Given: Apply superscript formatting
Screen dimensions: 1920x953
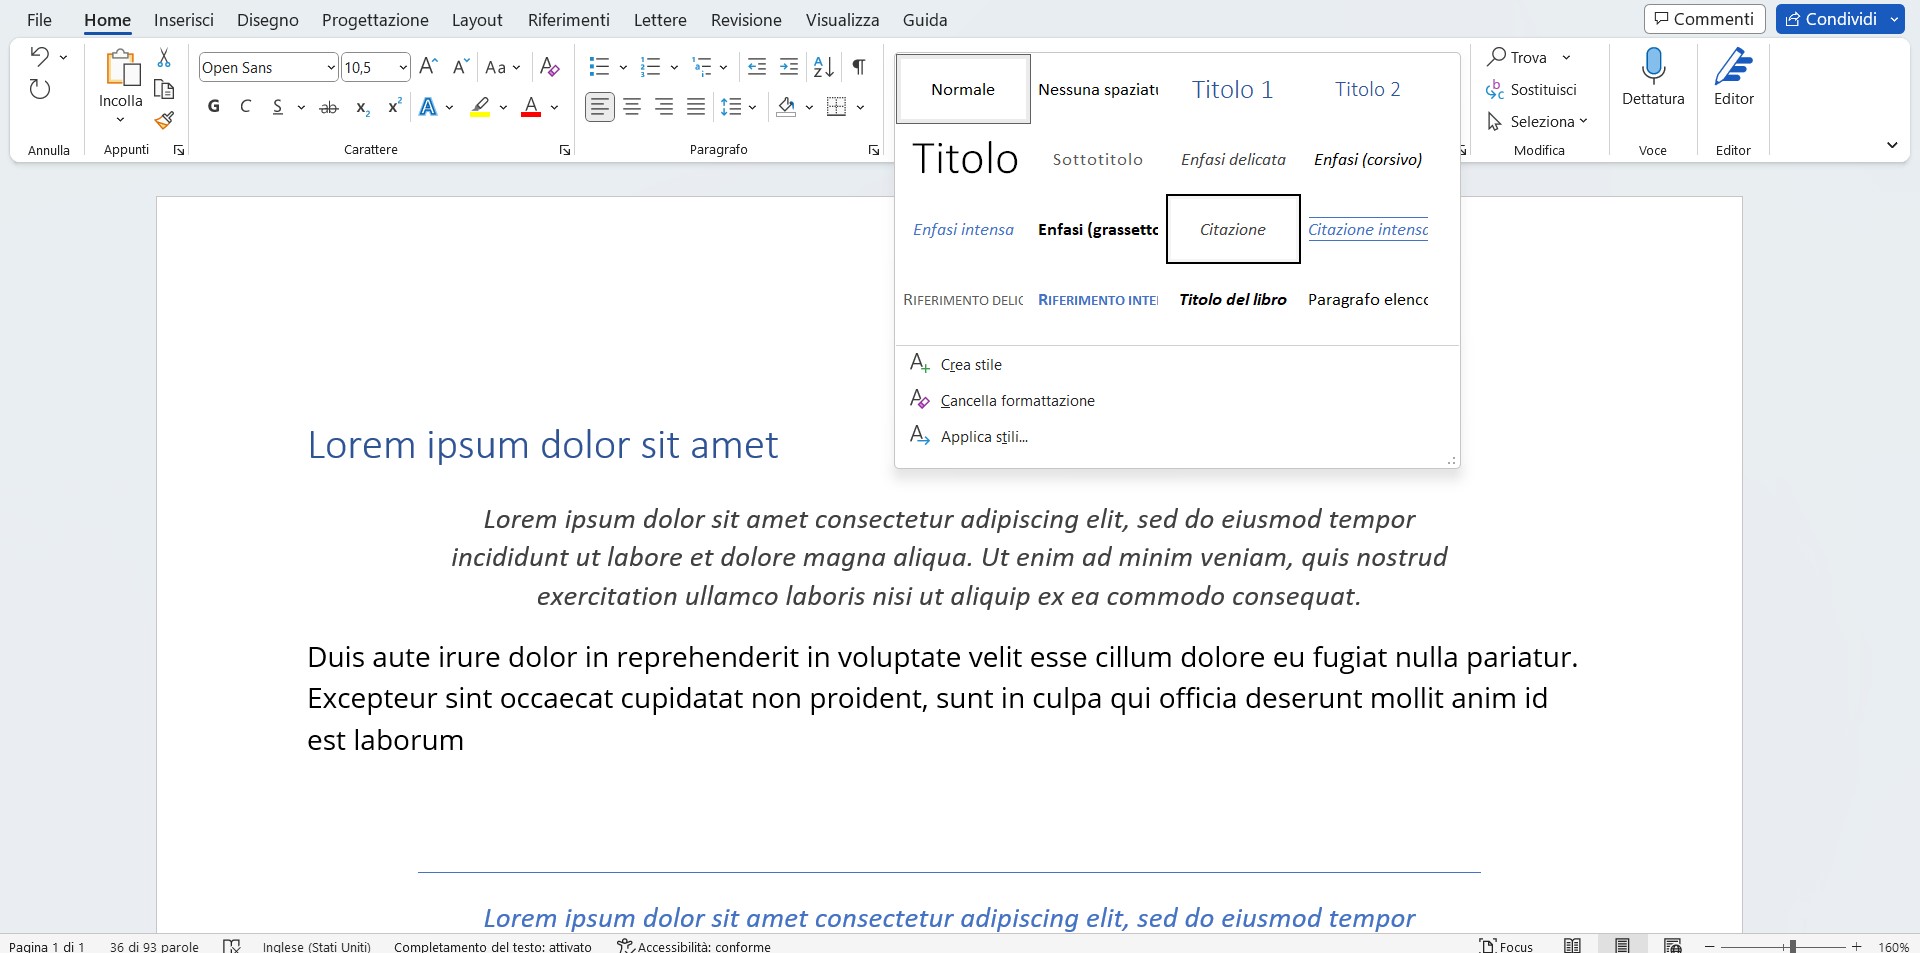Looking at the screenshot, I should [393, 107].
